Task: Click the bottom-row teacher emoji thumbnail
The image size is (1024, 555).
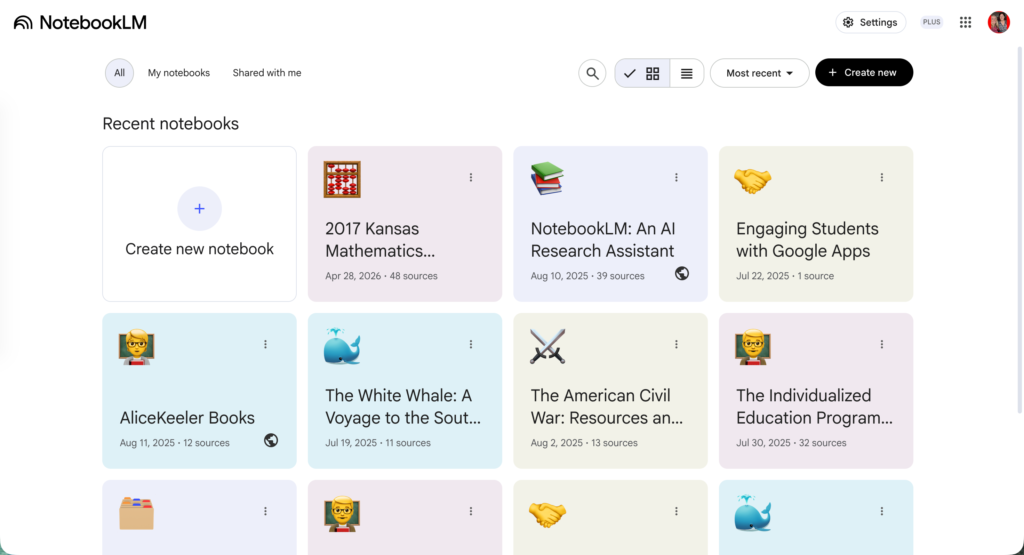Action: click(342, 514)
